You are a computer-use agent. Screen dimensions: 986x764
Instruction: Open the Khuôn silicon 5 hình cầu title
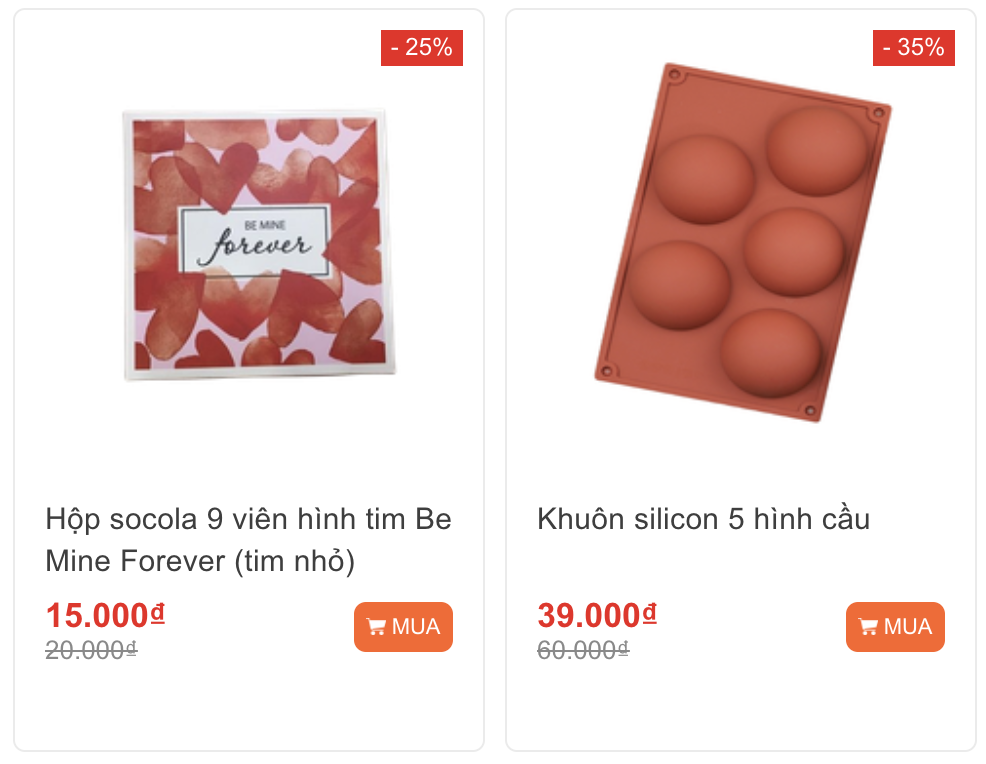tap(703, 519)
